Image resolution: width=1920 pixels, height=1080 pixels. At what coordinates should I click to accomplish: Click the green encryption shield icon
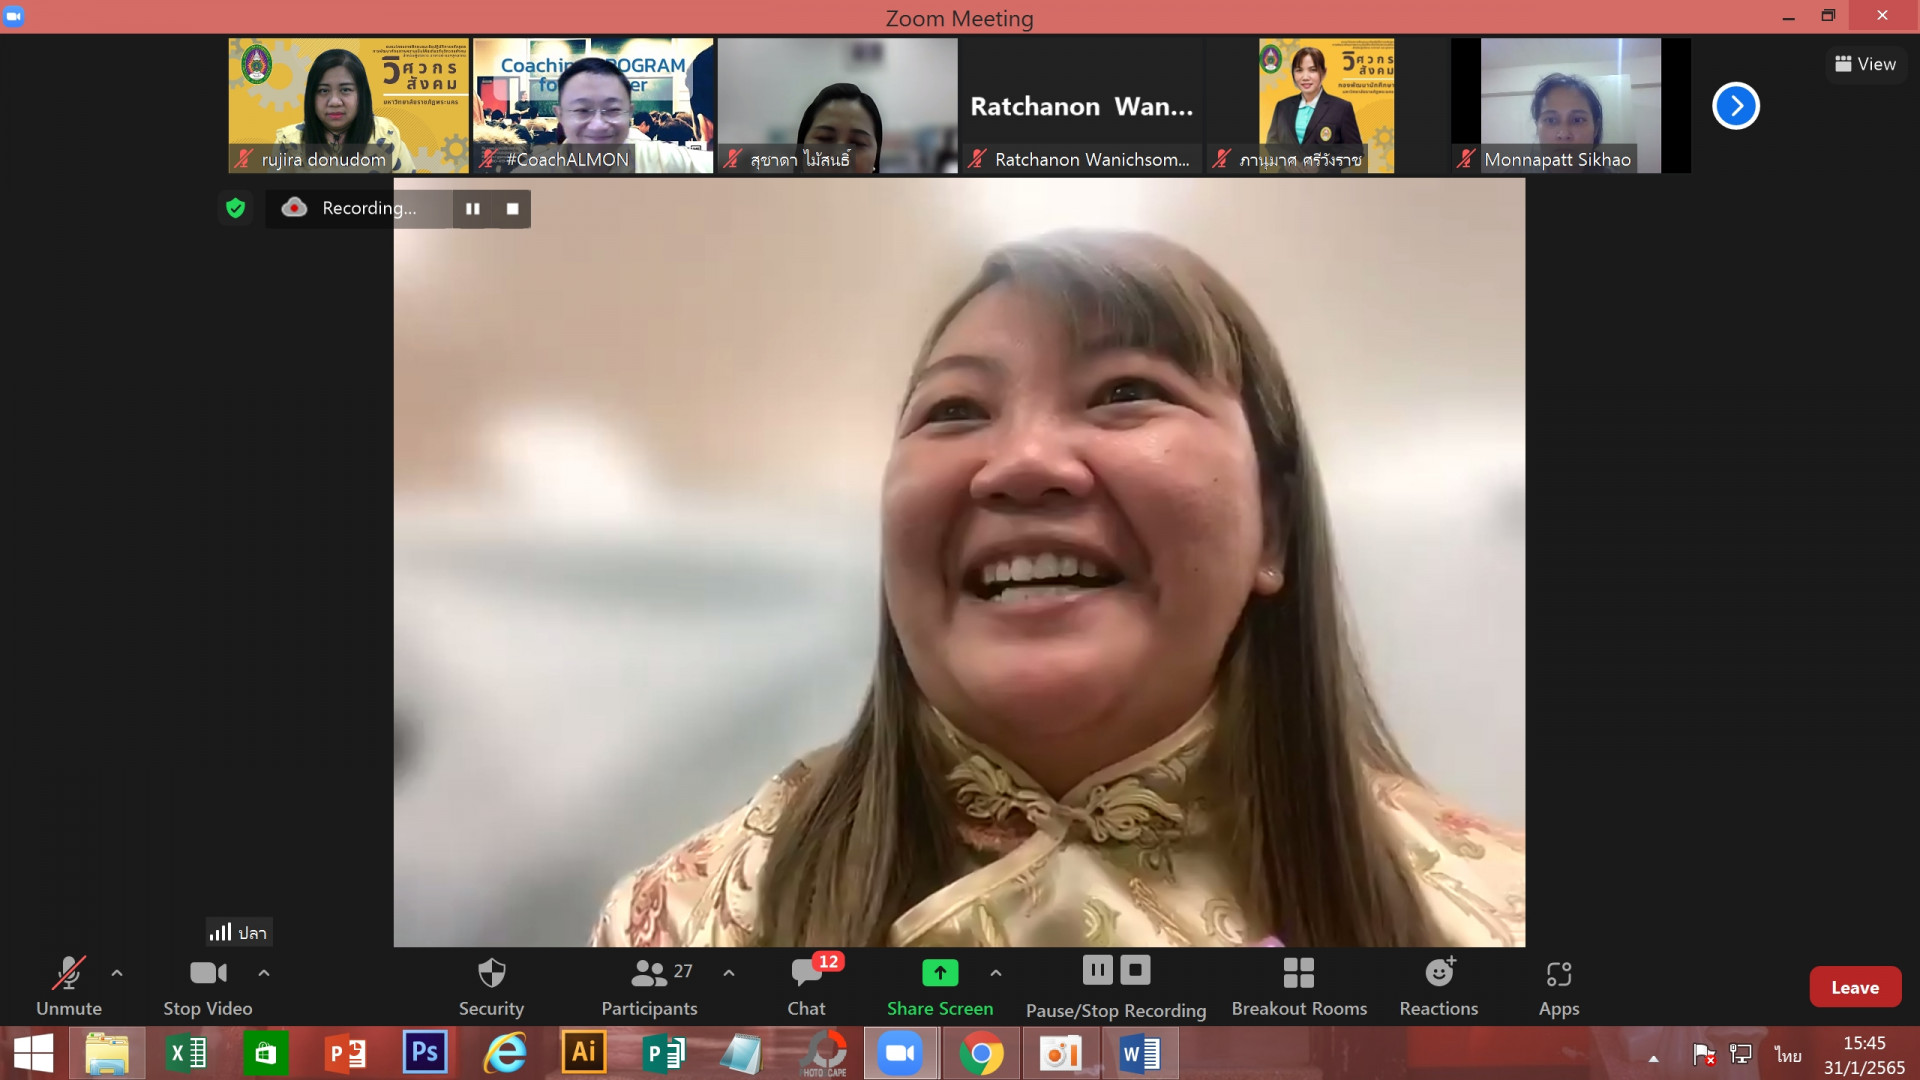(x=235, y=208)
